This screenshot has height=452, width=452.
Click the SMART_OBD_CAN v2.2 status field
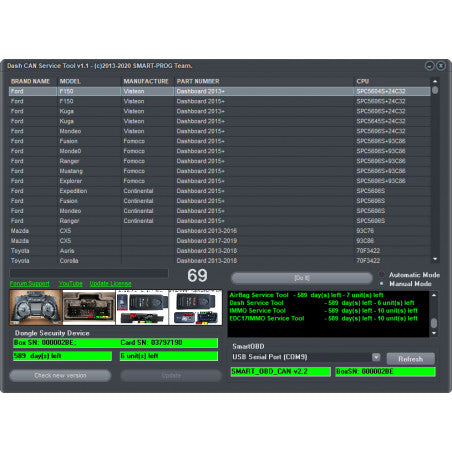[281, 372]
